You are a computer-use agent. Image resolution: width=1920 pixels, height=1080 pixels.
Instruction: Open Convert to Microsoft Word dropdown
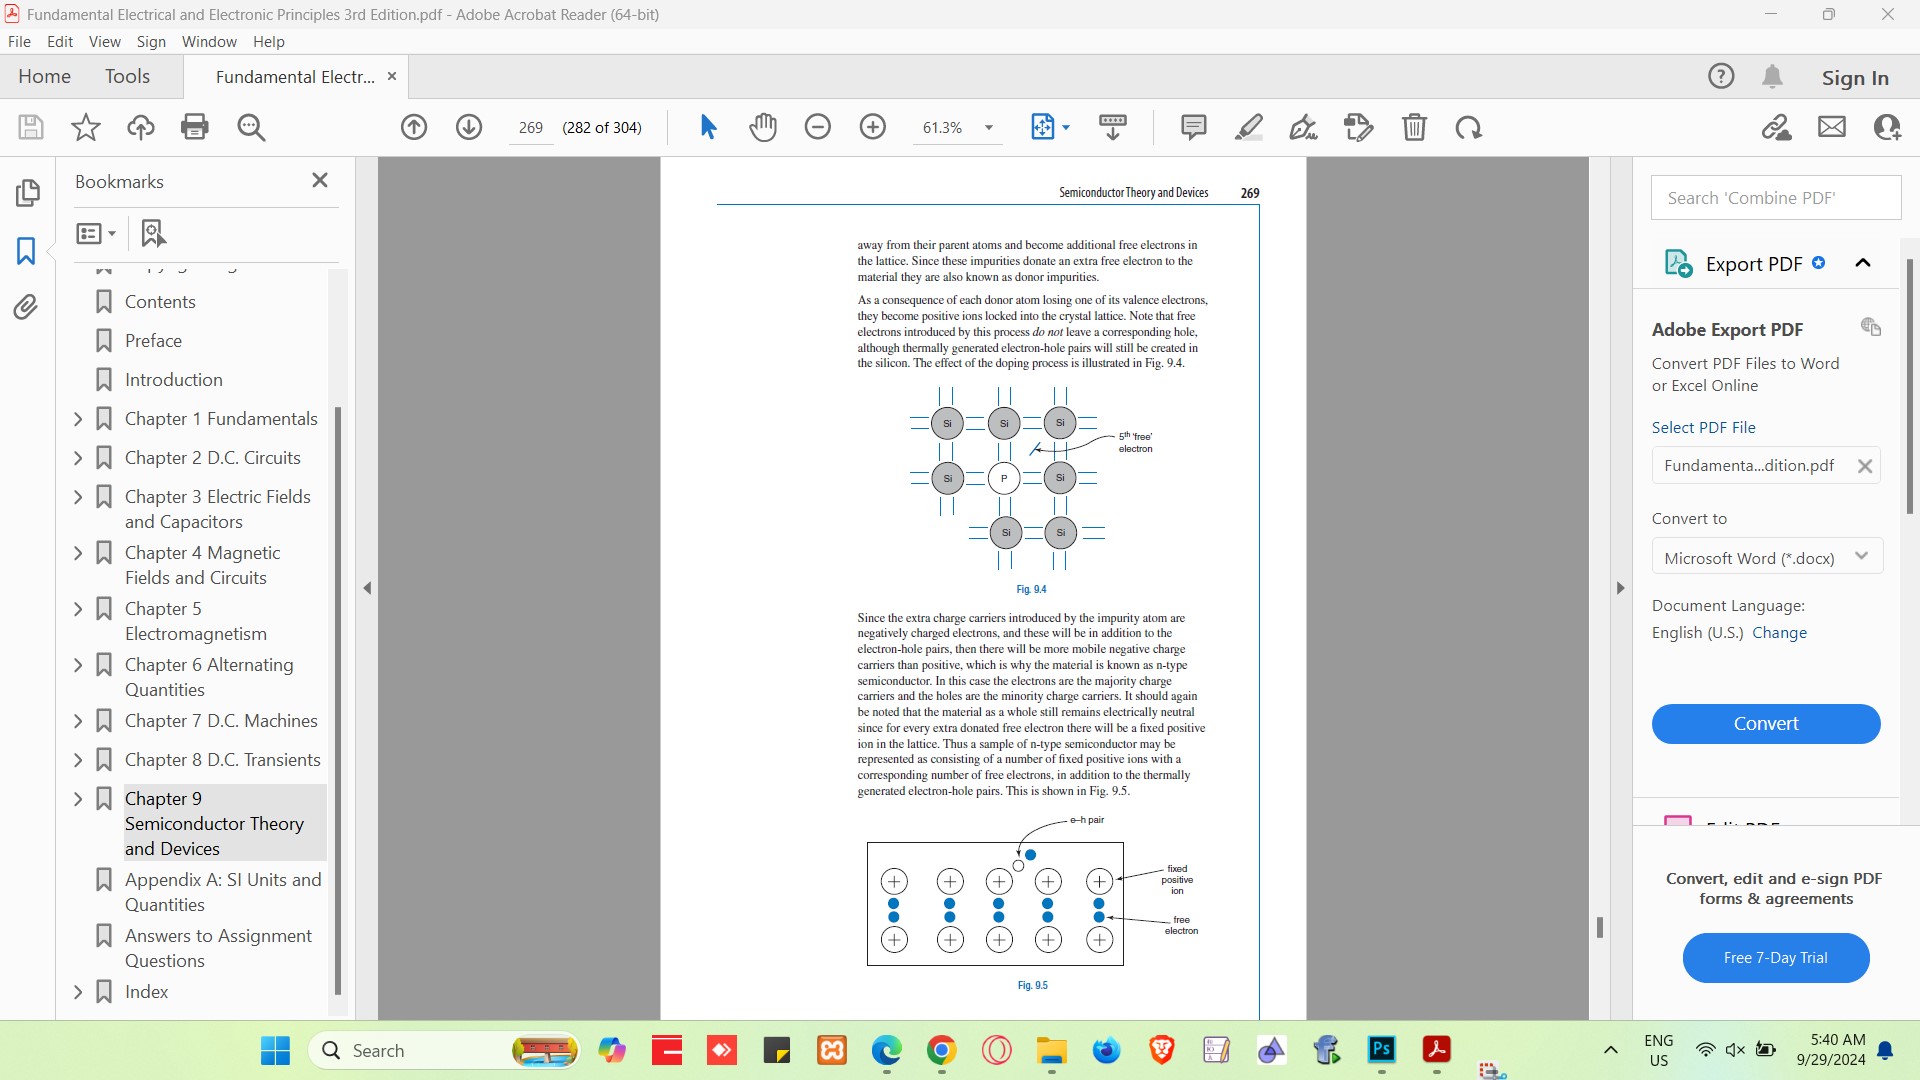pos(1767,557)
